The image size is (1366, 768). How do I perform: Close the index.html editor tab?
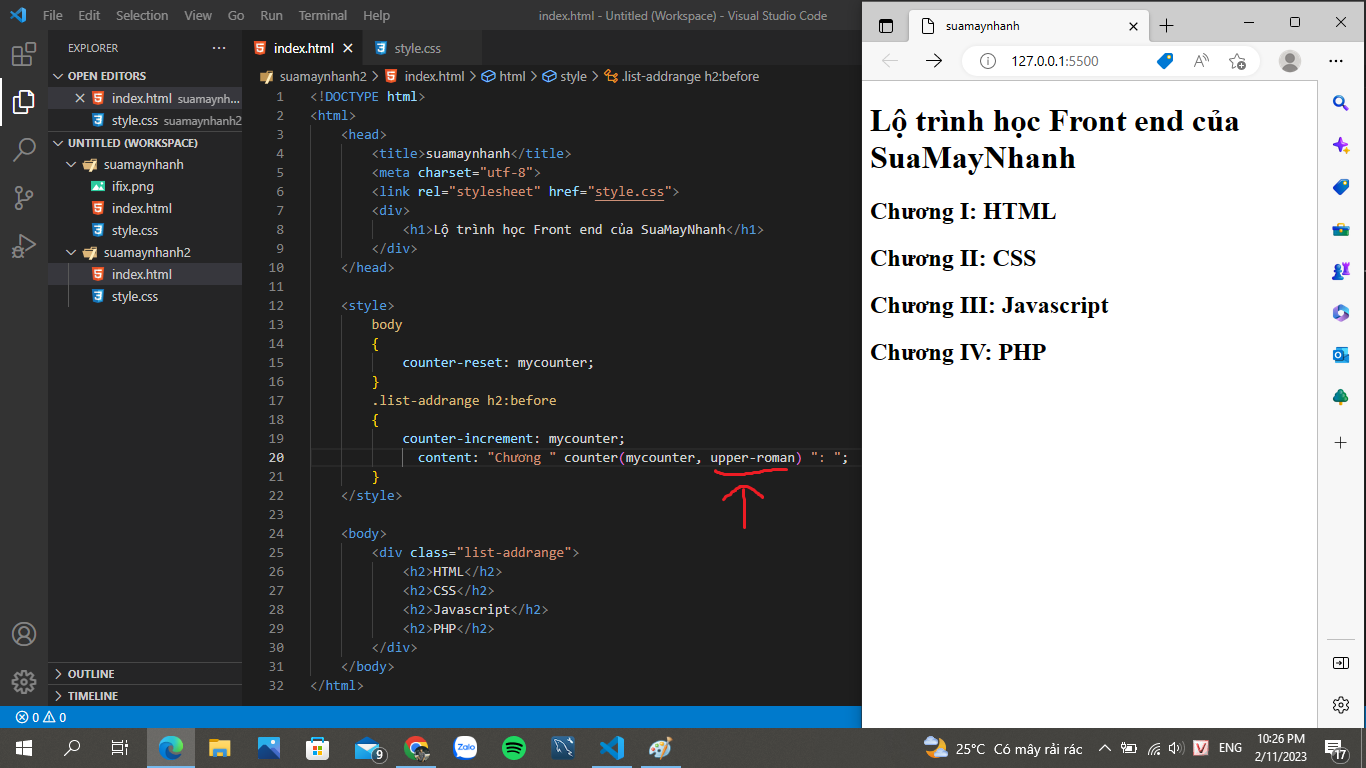pyautogui.click(x=348, y=48)
